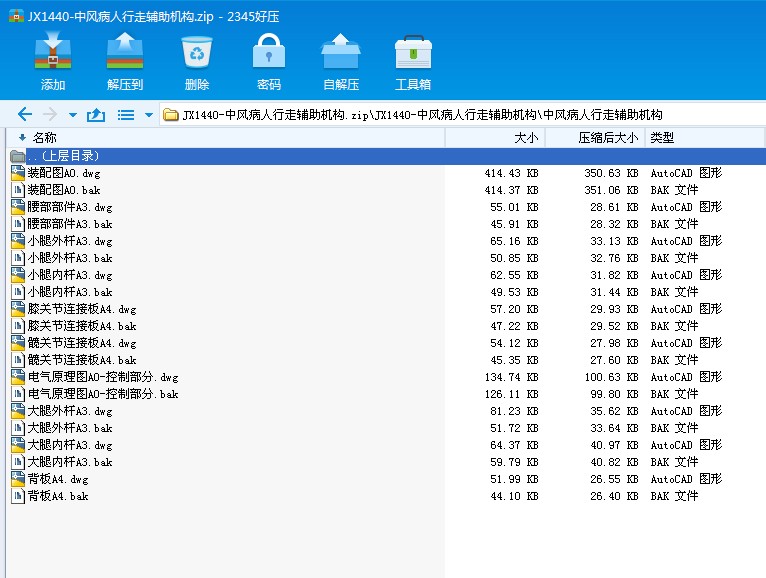Click the dwg icon of 装配图A0.dwg

18,173
